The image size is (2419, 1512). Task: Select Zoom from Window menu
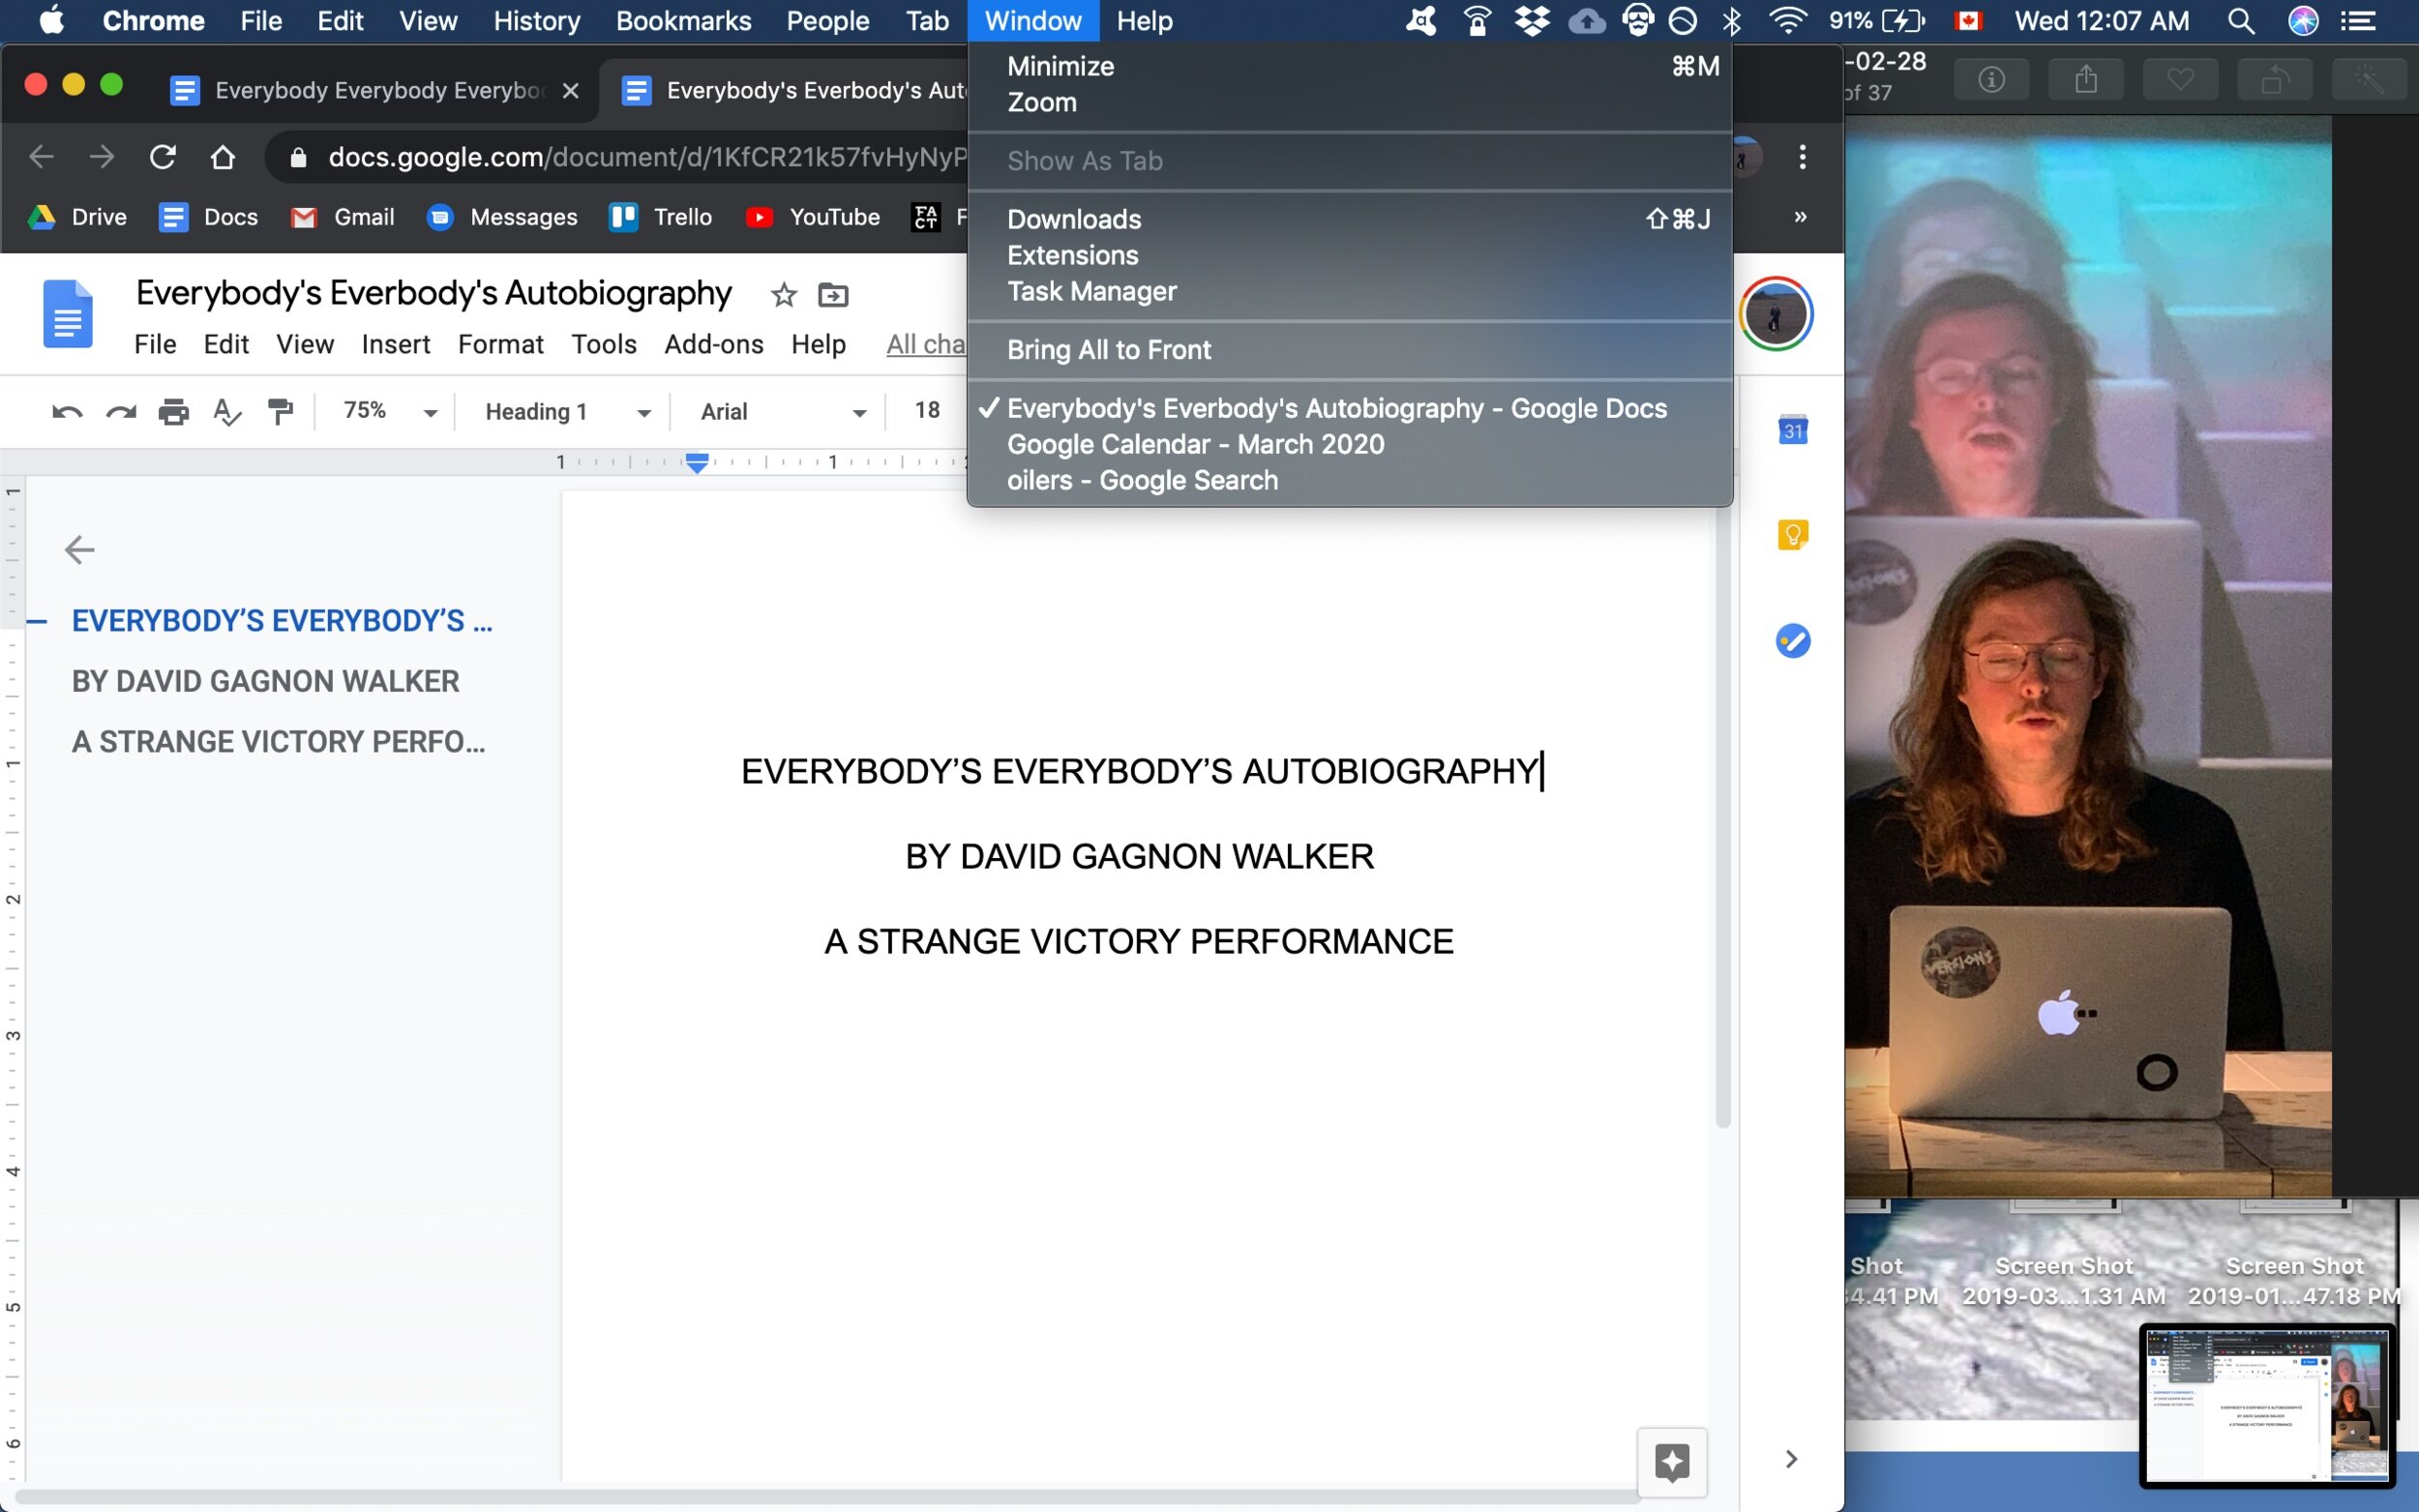click(x=1350, y=102)
